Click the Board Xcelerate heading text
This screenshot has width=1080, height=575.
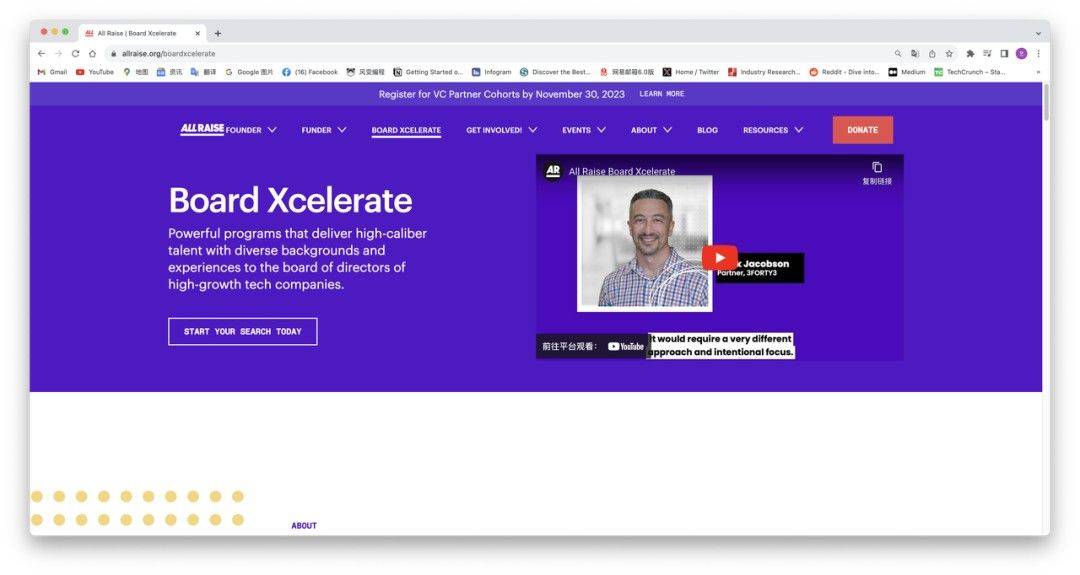pos(290,200)
